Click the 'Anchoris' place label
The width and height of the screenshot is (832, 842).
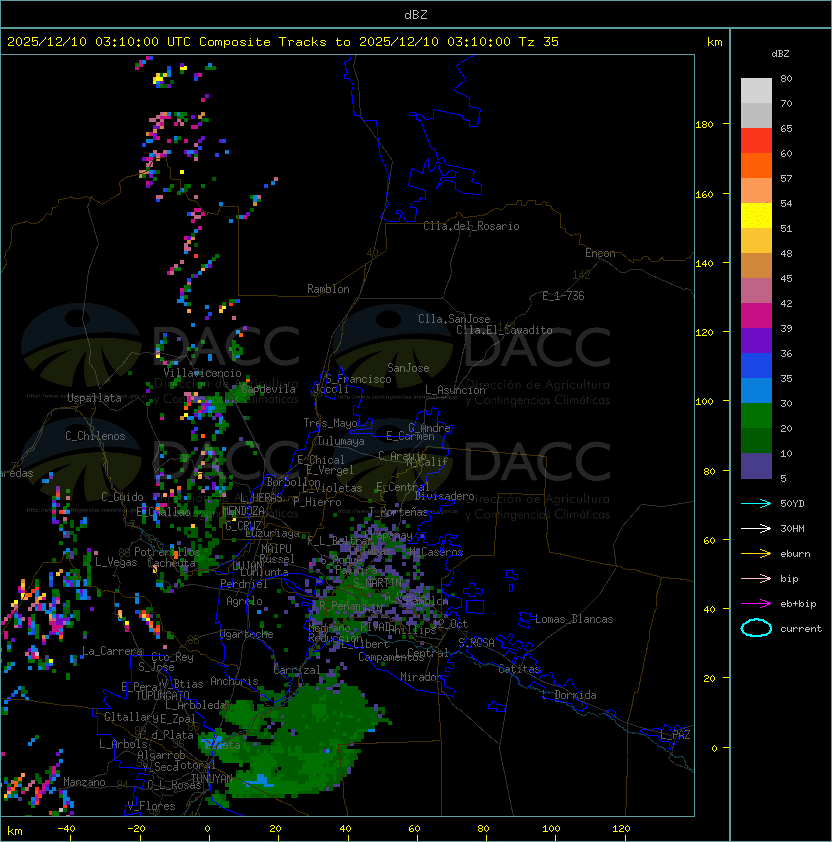(234, 681)
